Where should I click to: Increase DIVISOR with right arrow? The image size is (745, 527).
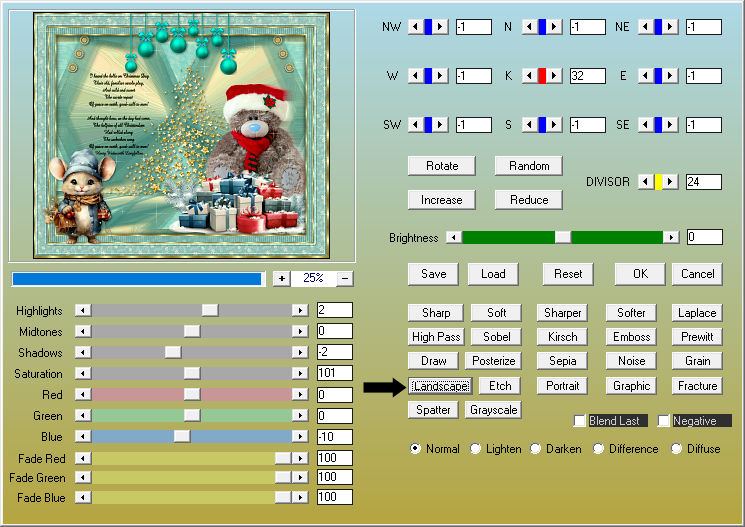[670, 182]
